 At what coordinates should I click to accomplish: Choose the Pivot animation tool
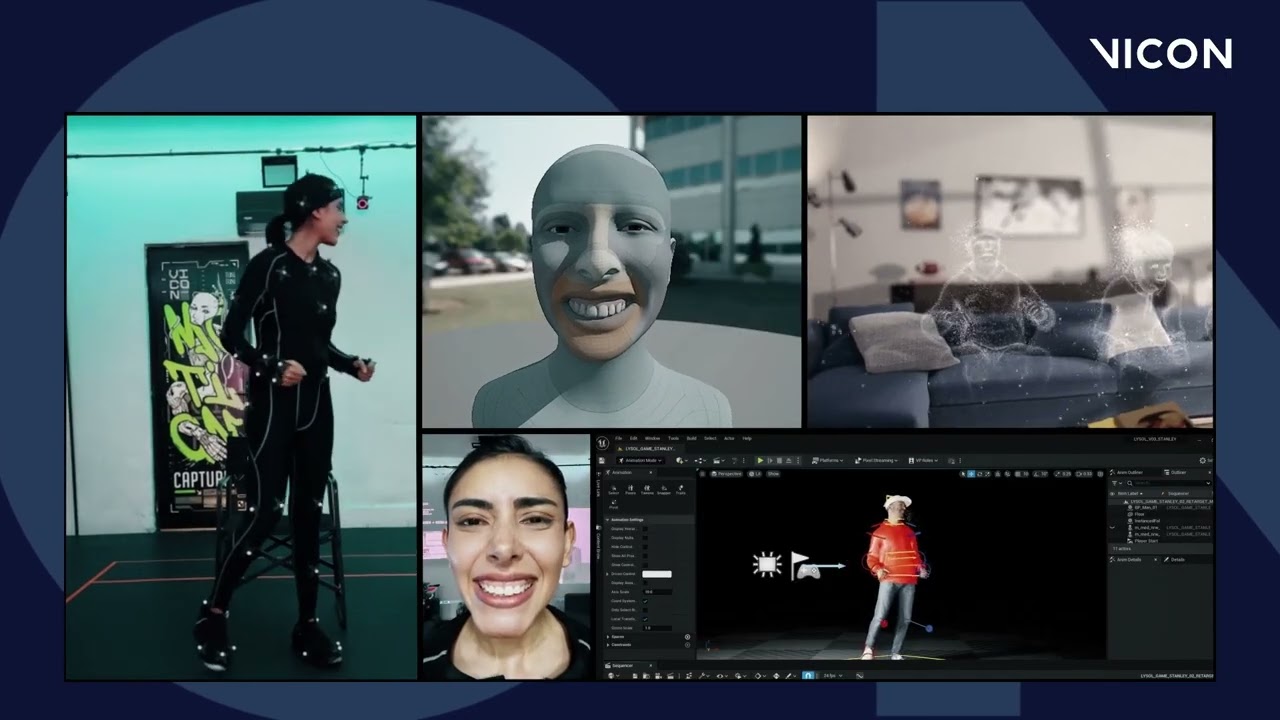[613, 504]
